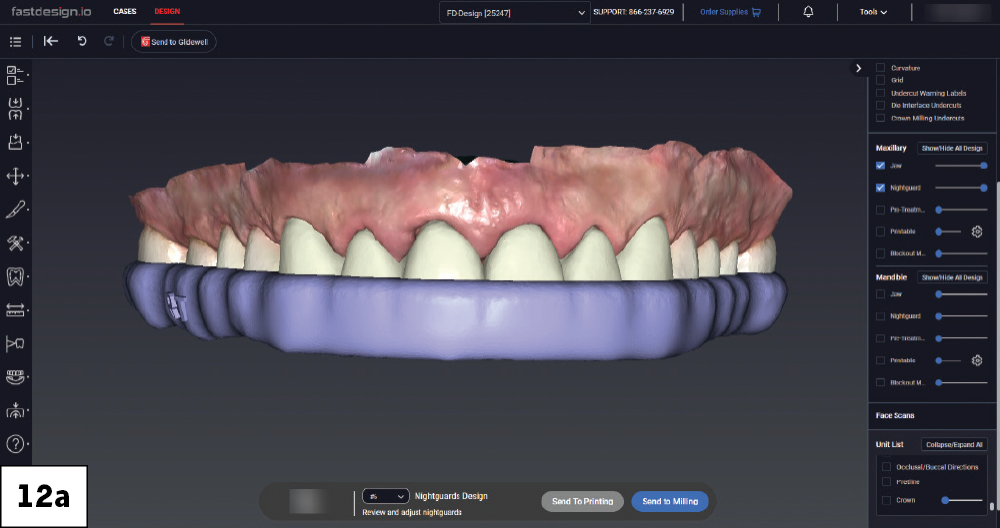Open Mandible Printable settings gear
This screenshot has height=528, width=1000.
pos(976,360)
